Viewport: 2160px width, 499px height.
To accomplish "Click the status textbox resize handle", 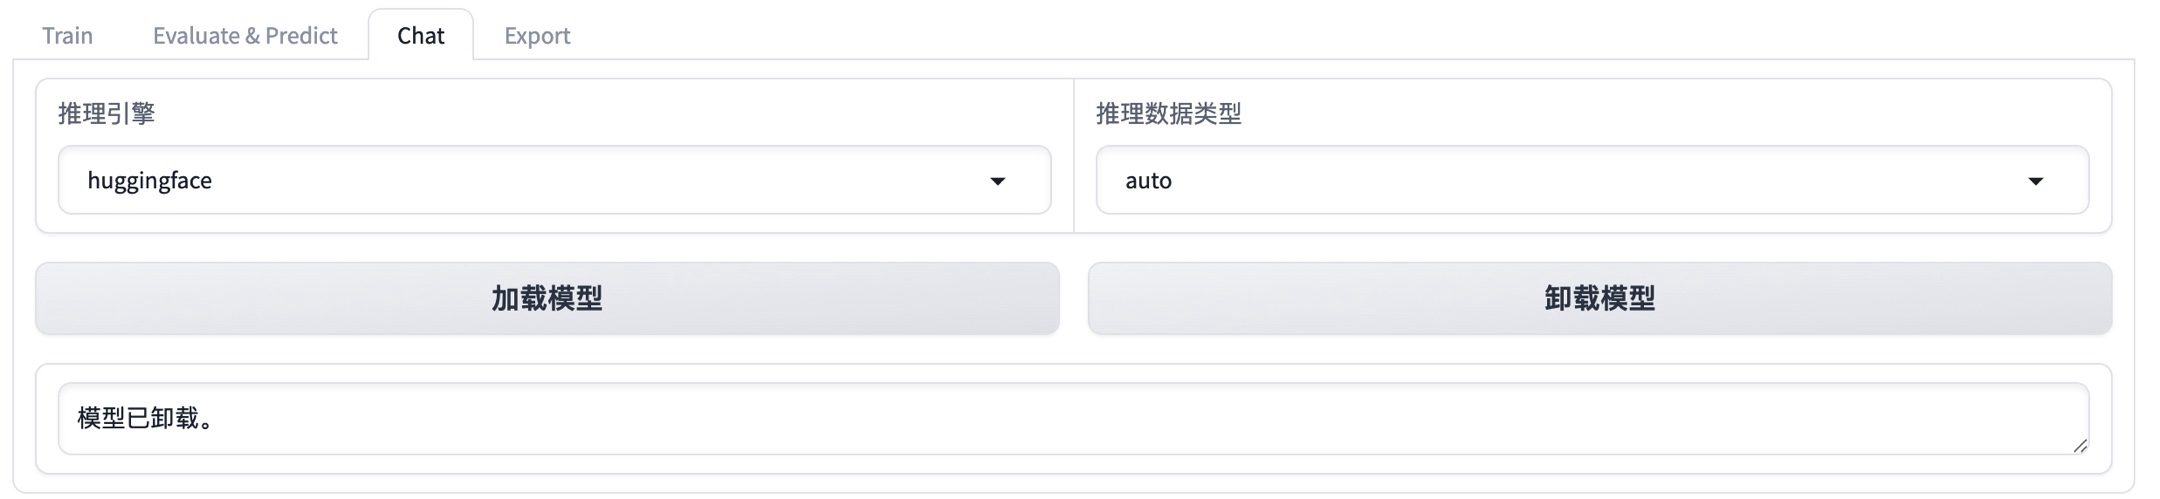I will tap(2080, 446).
